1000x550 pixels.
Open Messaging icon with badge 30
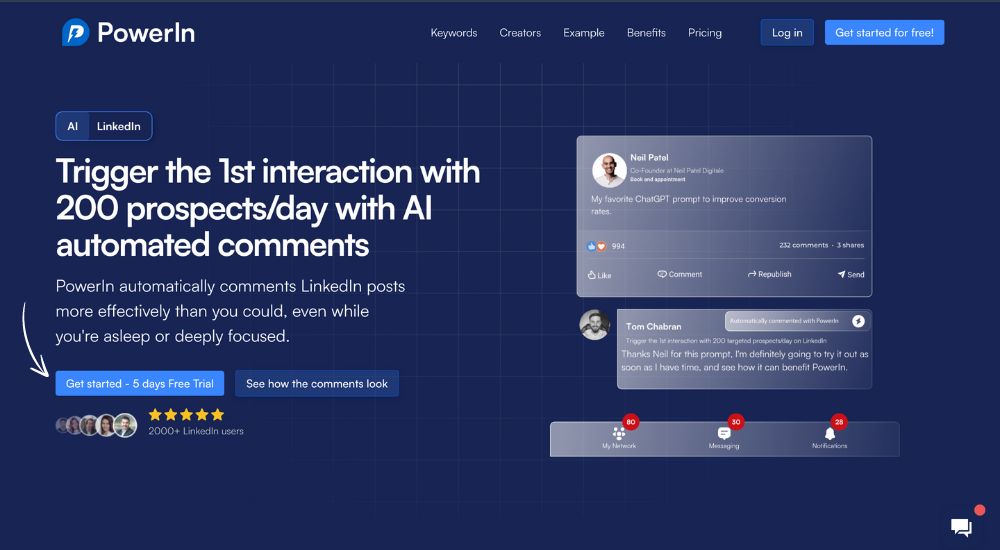click(x=724, y=433)
